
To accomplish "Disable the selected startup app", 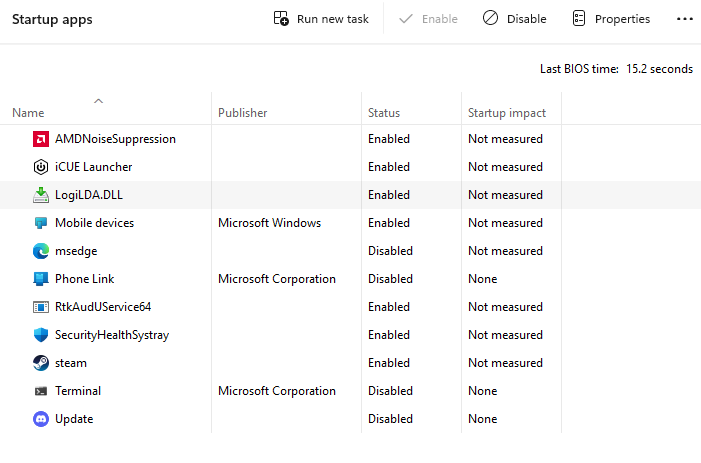I will (515, 19).
